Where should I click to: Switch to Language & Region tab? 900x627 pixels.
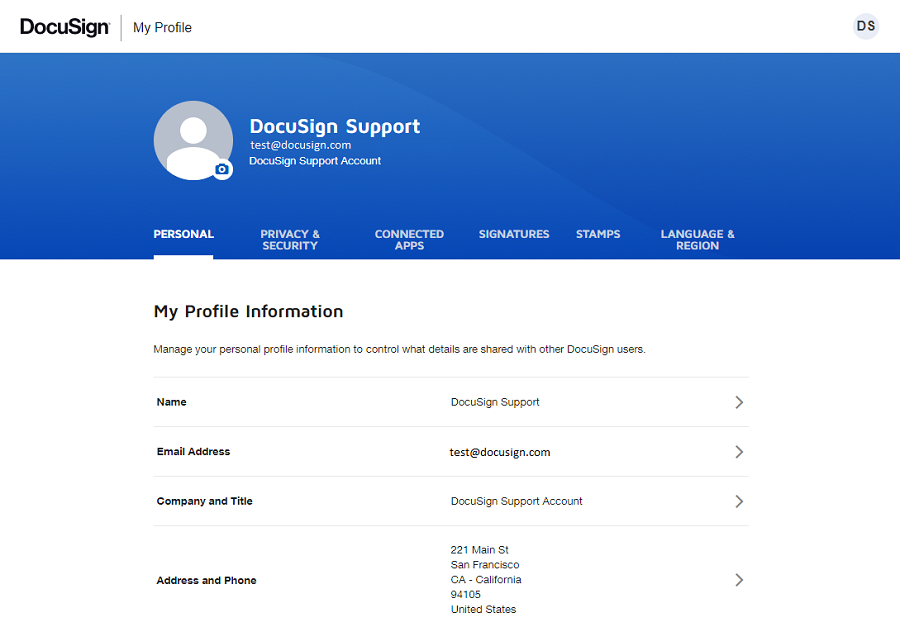pos(697,240)
